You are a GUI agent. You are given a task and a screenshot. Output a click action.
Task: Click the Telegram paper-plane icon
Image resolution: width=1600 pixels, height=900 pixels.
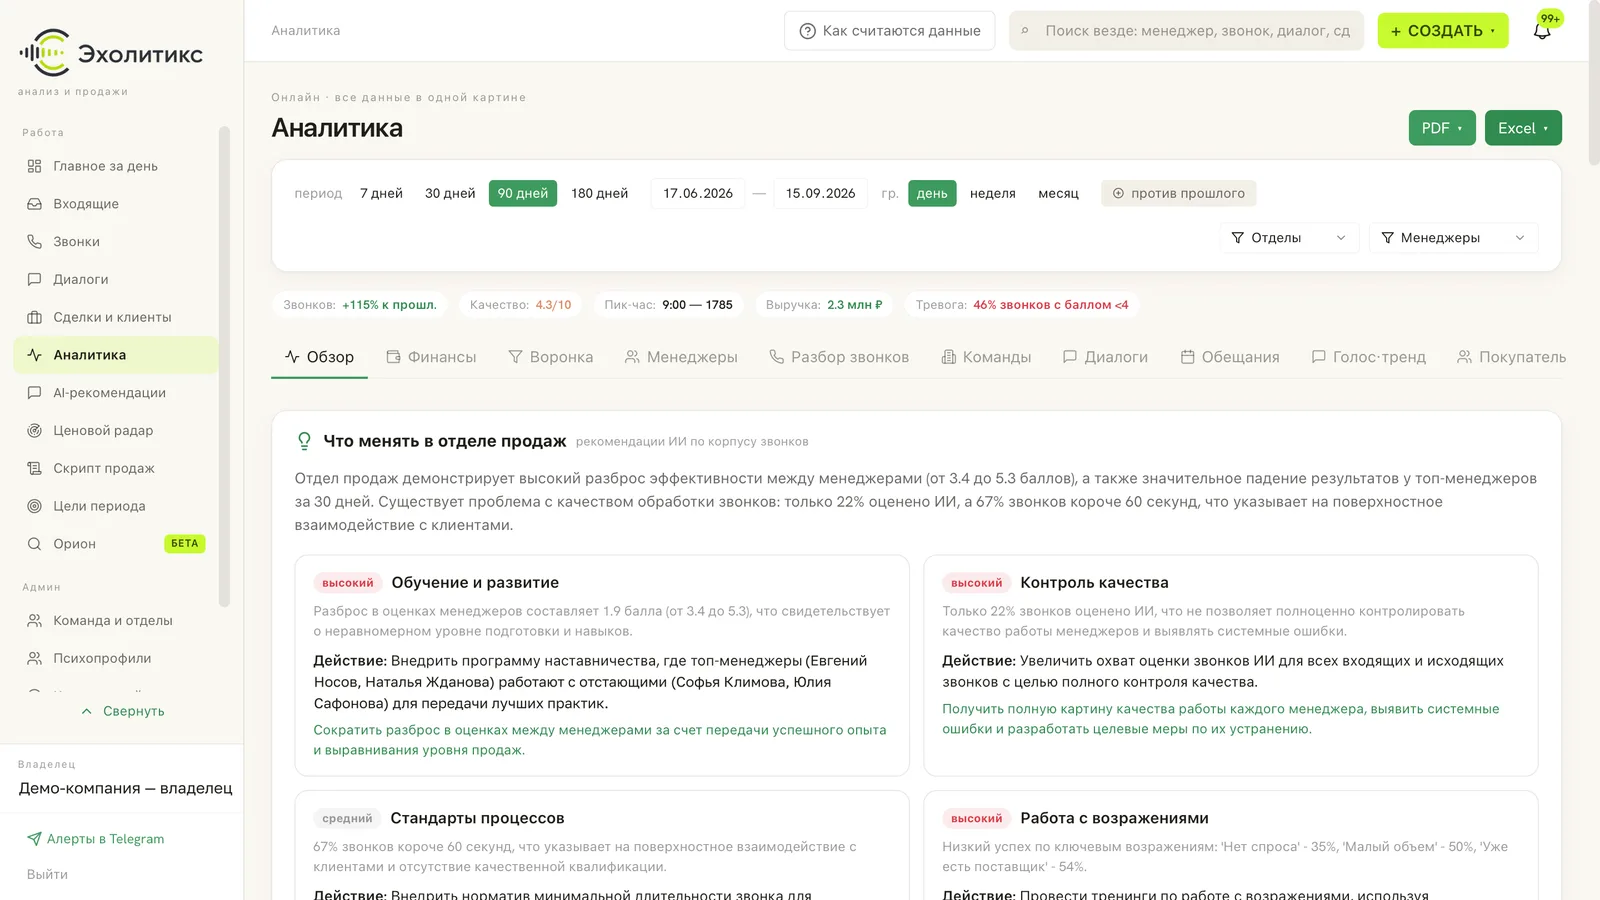point(34,839)
